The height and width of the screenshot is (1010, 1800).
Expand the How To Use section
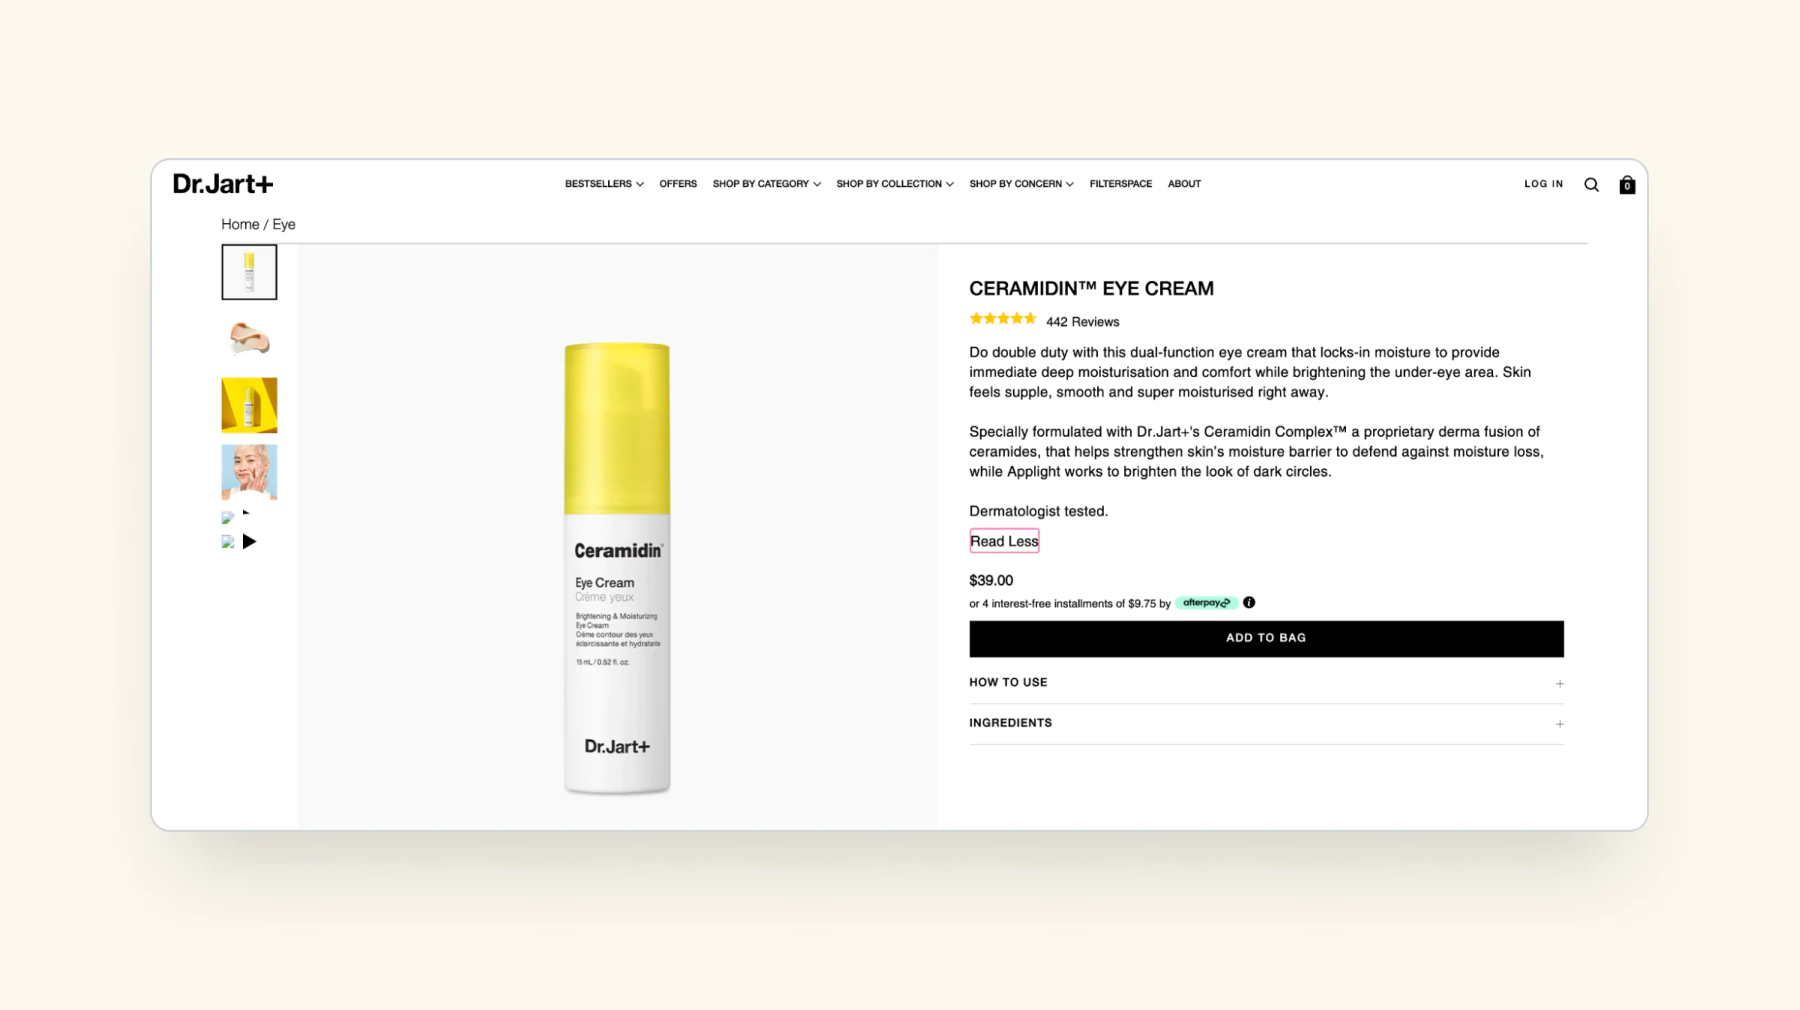pyautogui.click(x=1266, y=683)
